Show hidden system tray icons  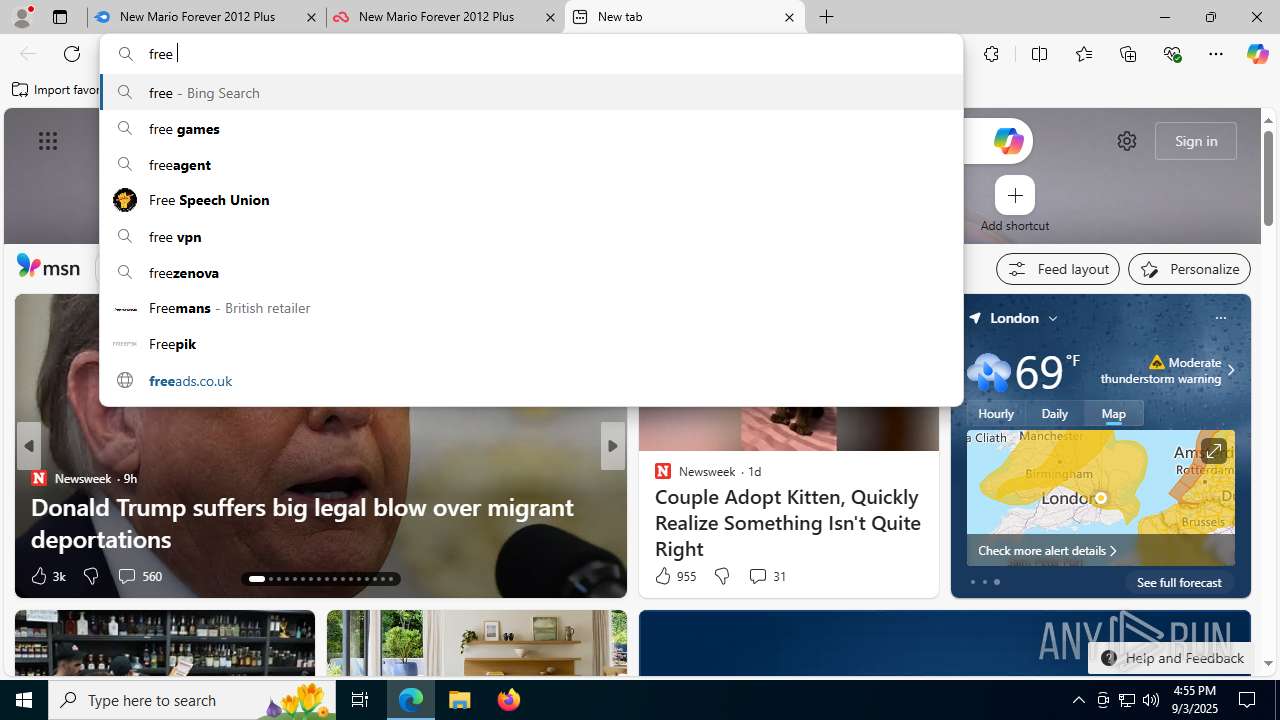pos(1078,700)
